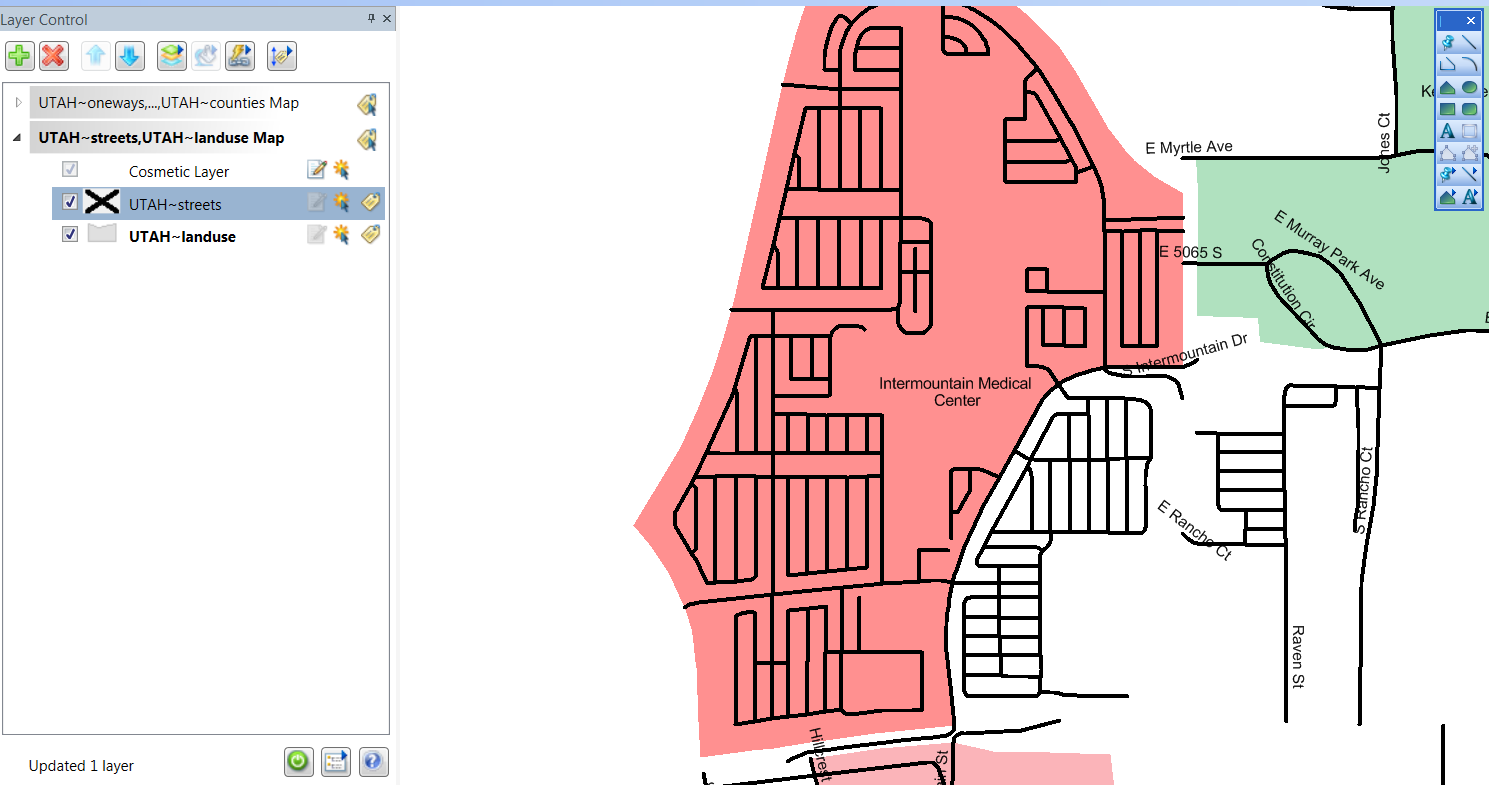Open UTAH~landuse style via its polygon swatch
The height and width of the screenshot is (785, 1489).
point(101,235)
